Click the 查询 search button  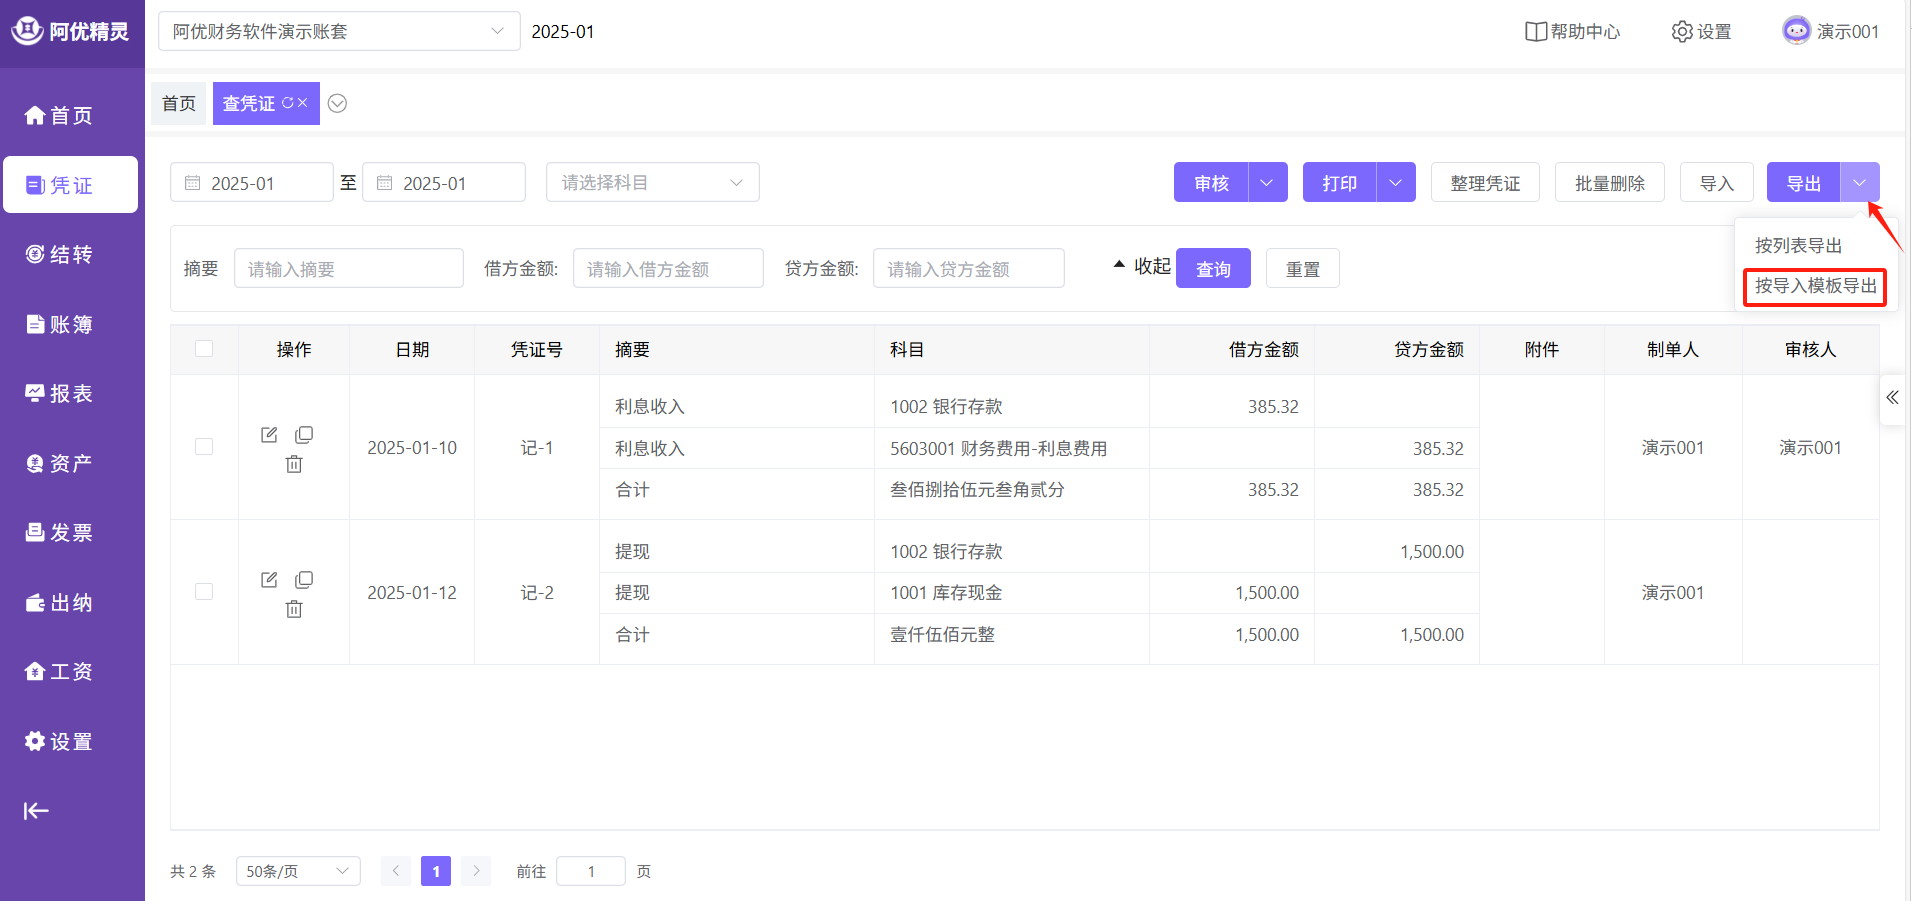pos(1213,269)
